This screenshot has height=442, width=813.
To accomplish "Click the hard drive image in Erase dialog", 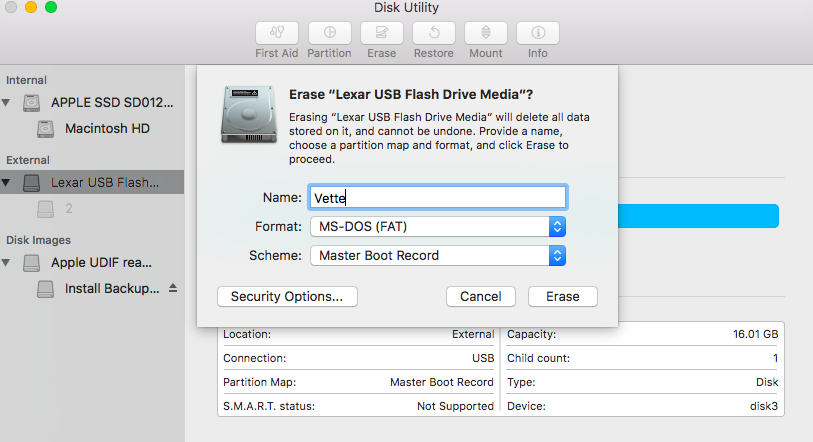I will [248, 115].
